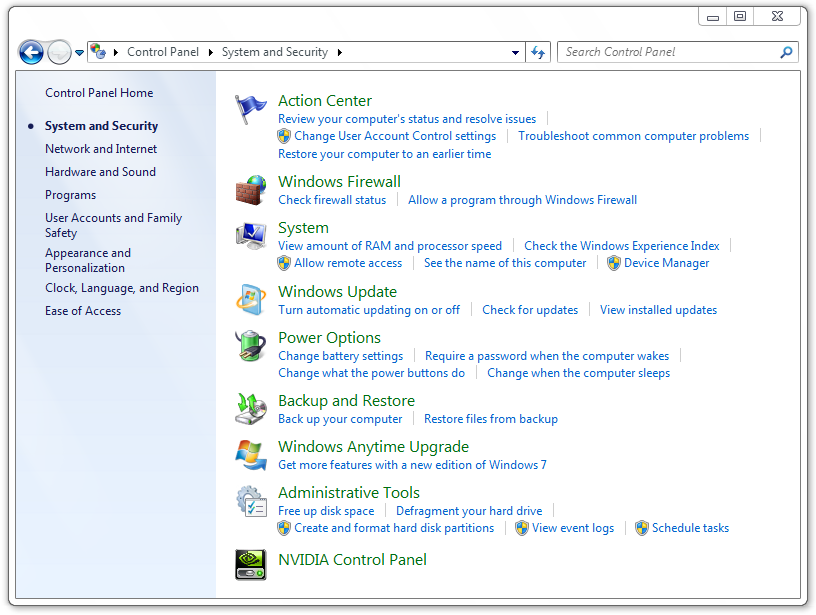Restore your computer to an earlier time
Screen dimensions: 816x615
pos(385,154)
